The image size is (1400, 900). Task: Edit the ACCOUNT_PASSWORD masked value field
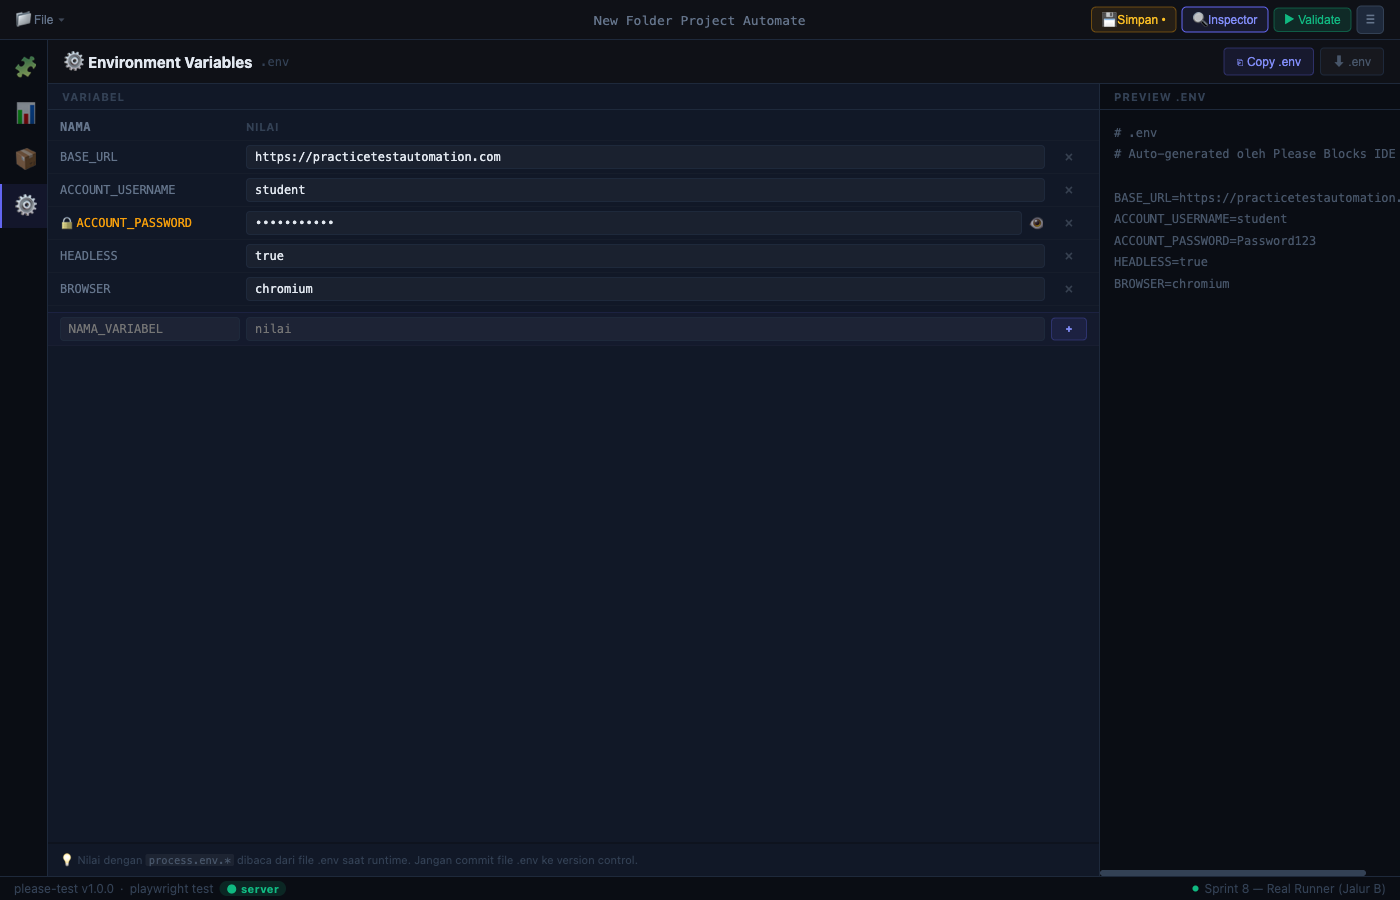634,223
